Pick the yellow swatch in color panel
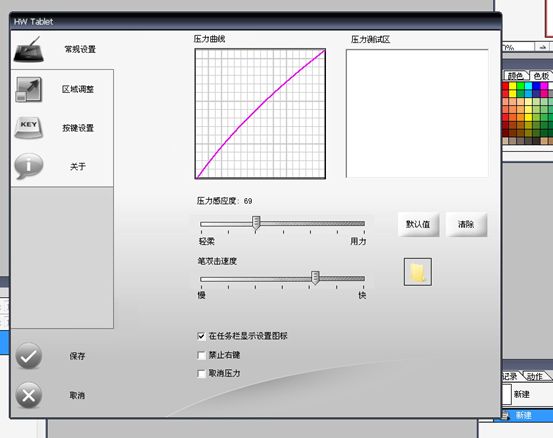553x438 pixels. (512, 86)
